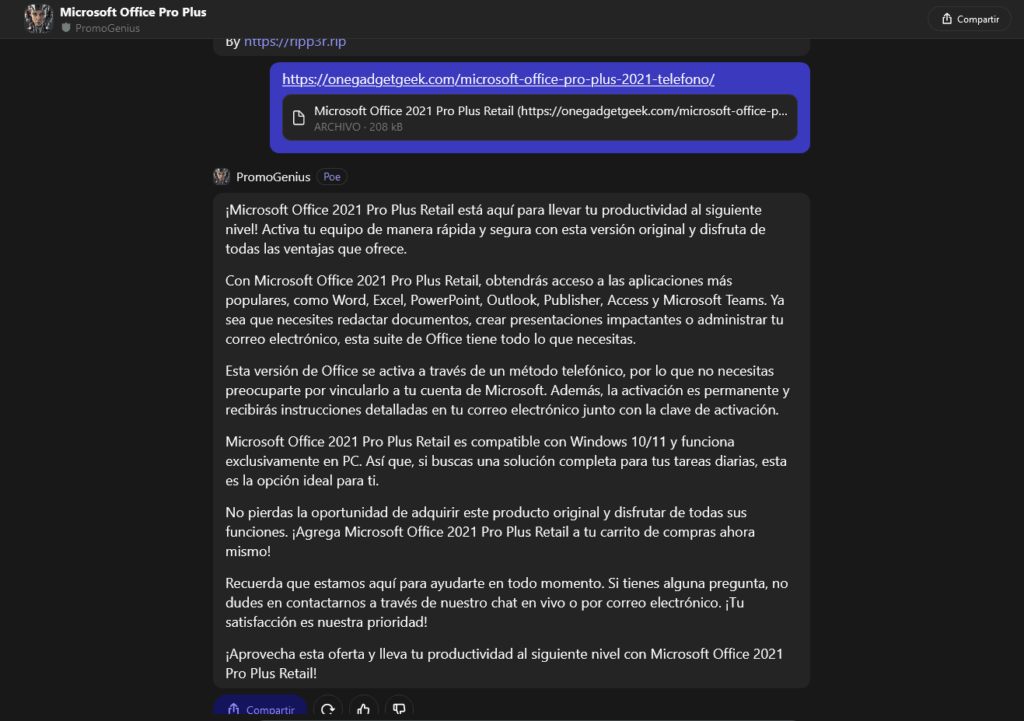The image size is (1024, 721).
Task: Open the onegadgetgeek.com Microsoft Office link
Action: coord(498,79)
